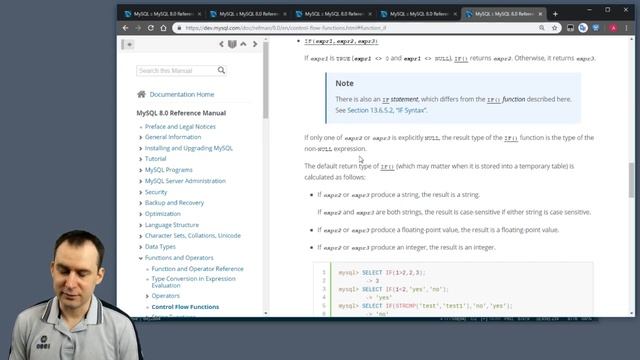Open the Chrome three-dot menu
Viewport: 640px width, 360px height.
coord(626,28)
